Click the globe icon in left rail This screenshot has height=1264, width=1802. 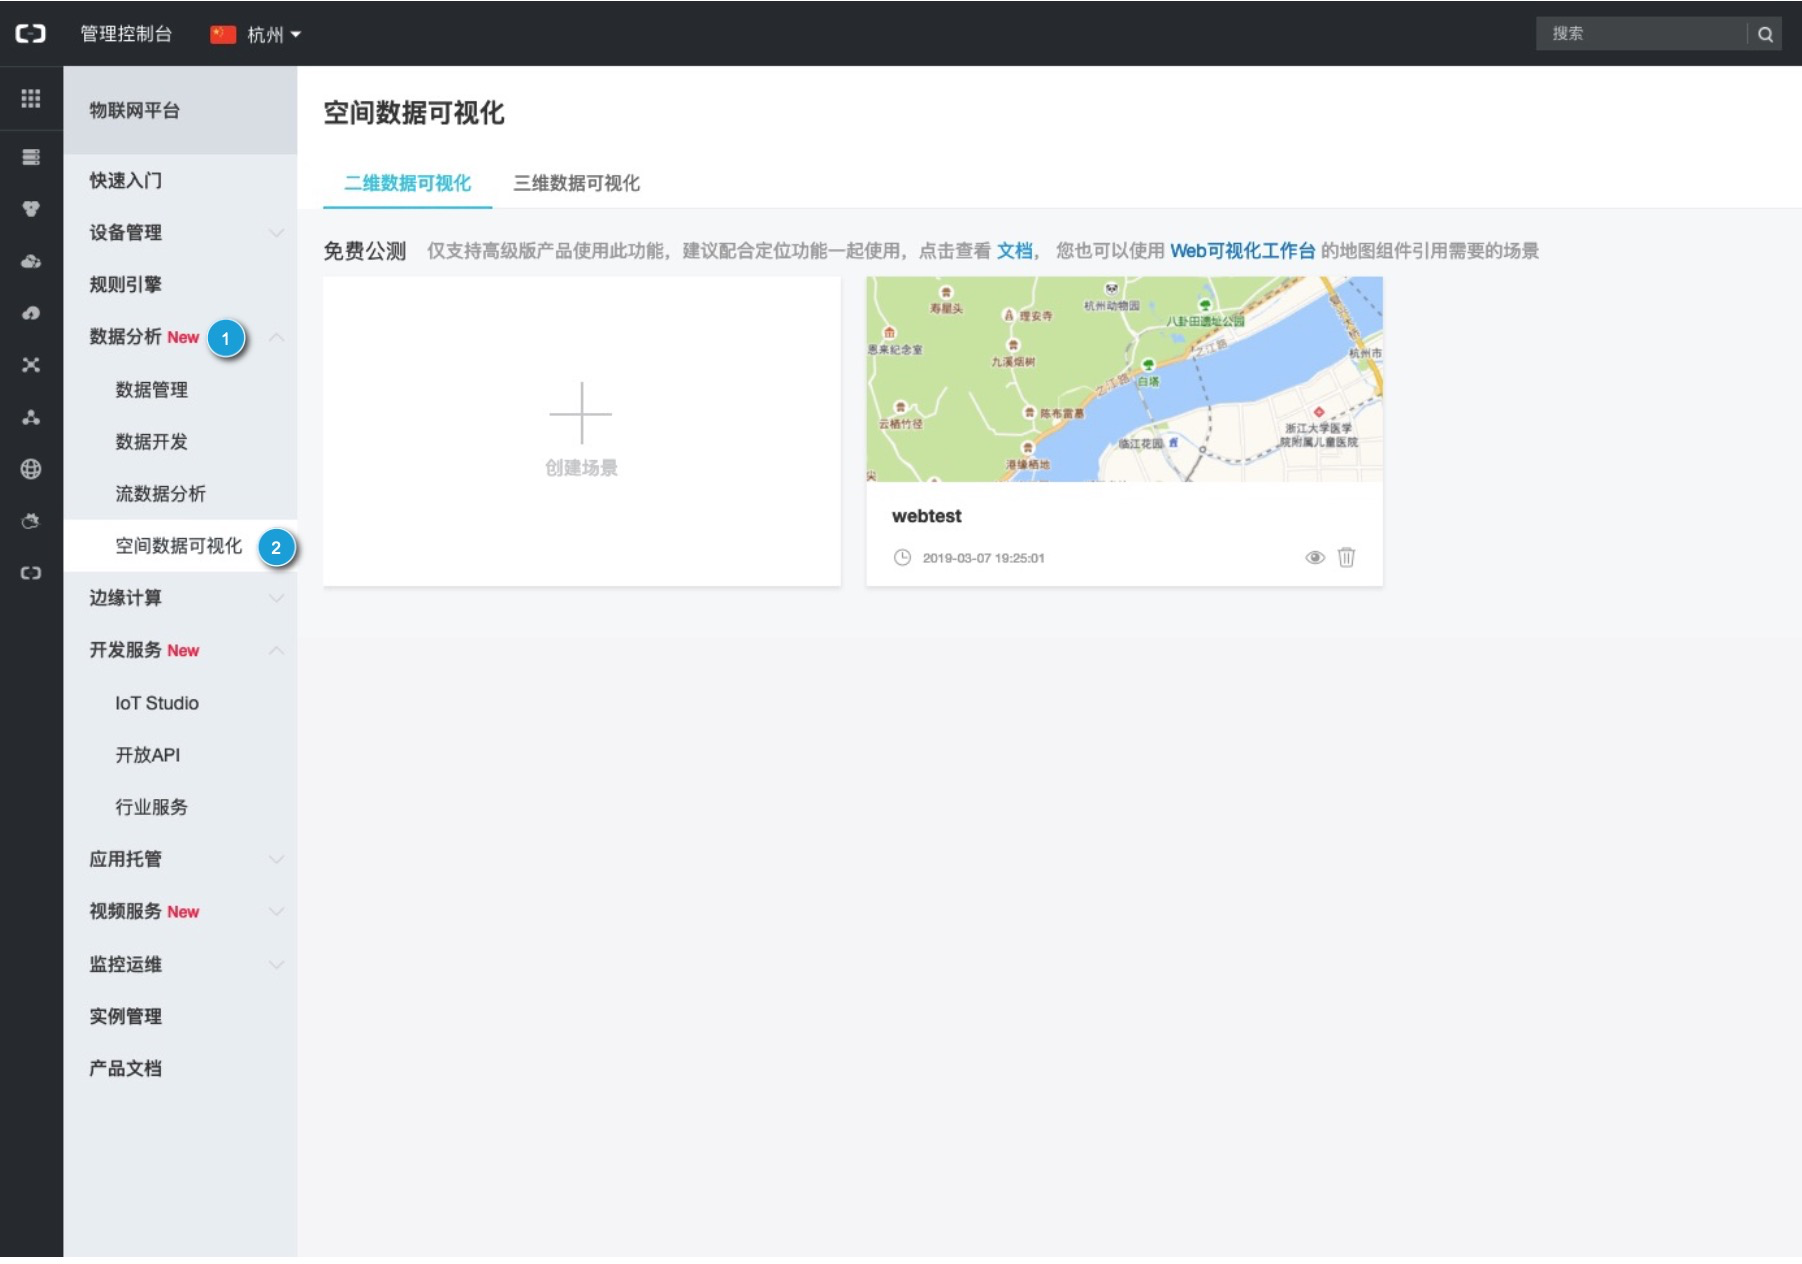(31, 469)
